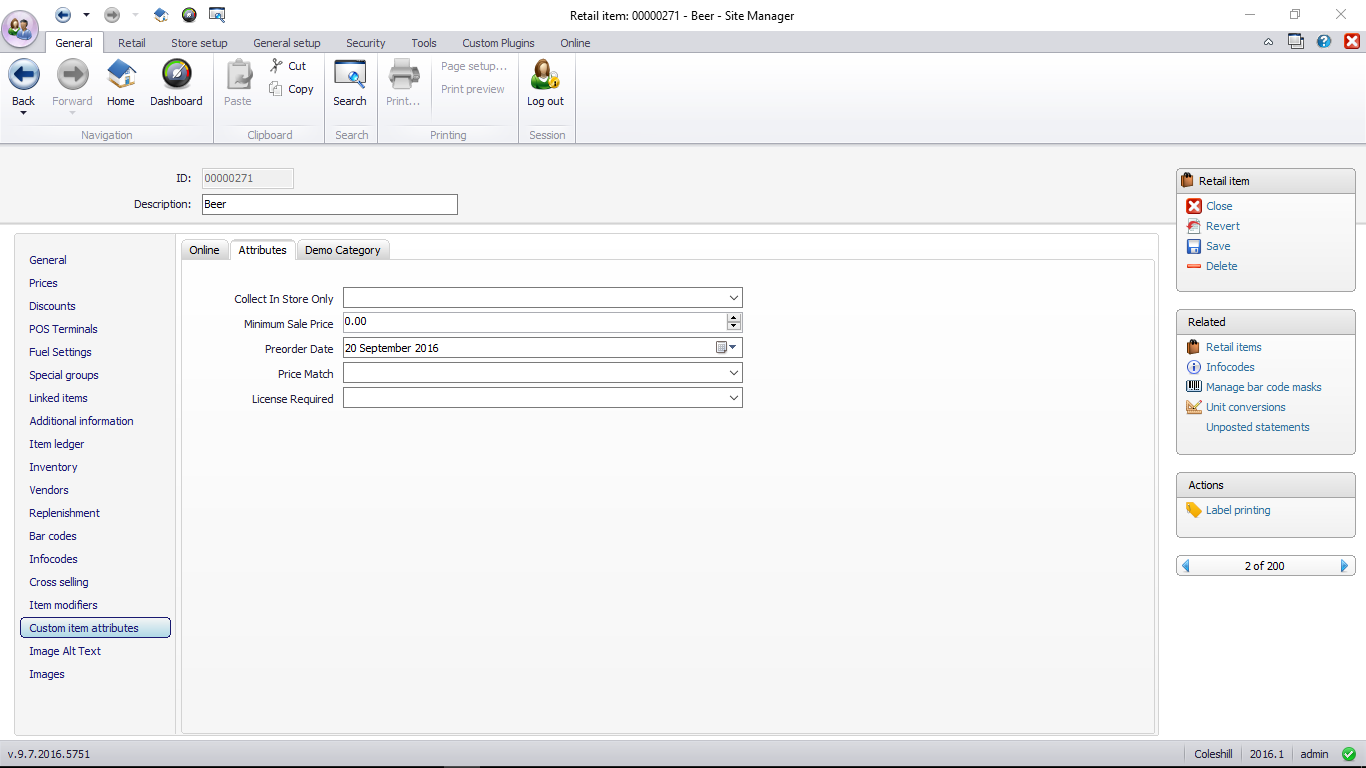Select Inventory in the left sidebar
This screenshot has width=1366, height=768.
53,467
